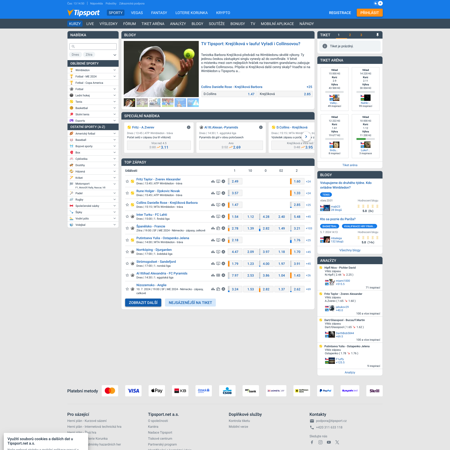This screenshot has height=450, width=450.
Task: Click the Apple Pay payment icon
Action: tap(157, 391)
